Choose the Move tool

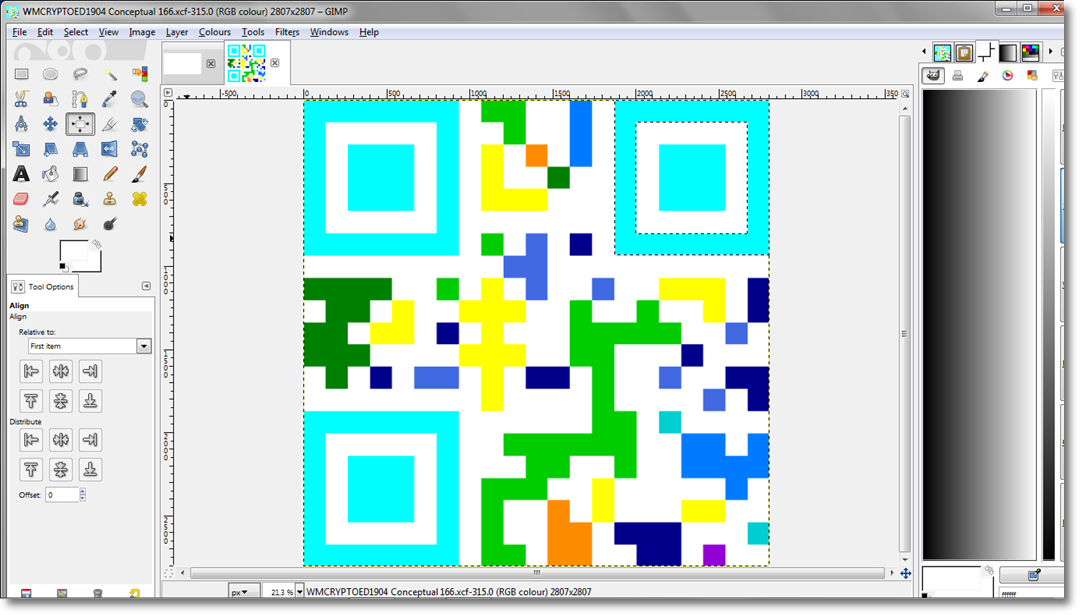click(x=50, y=124)
